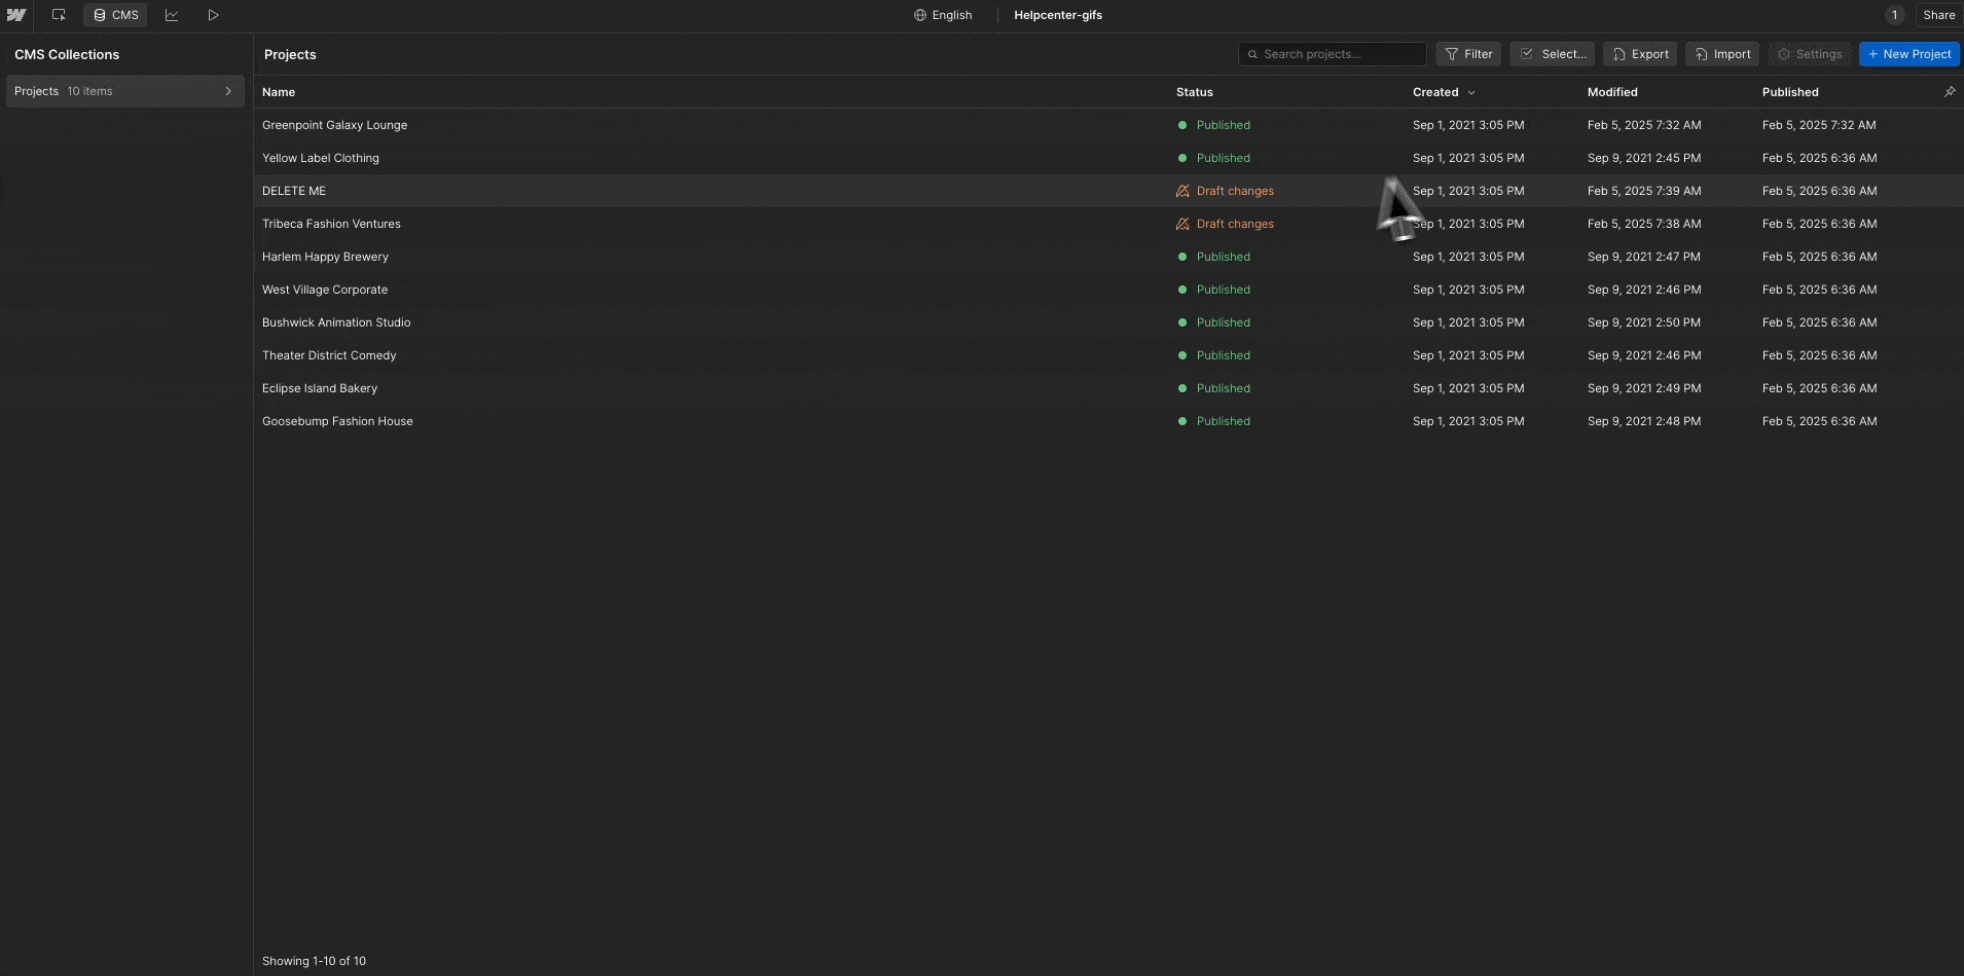
Task: Select the Projects collection in sidebar
Action: point(125,91)
